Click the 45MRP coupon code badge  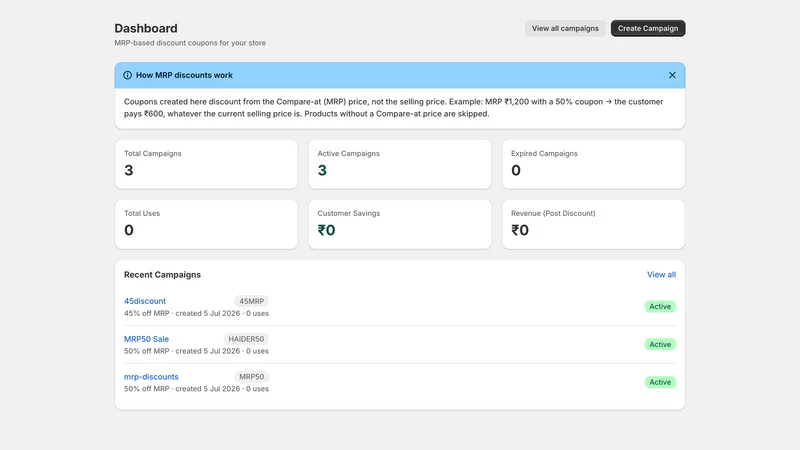252,301
